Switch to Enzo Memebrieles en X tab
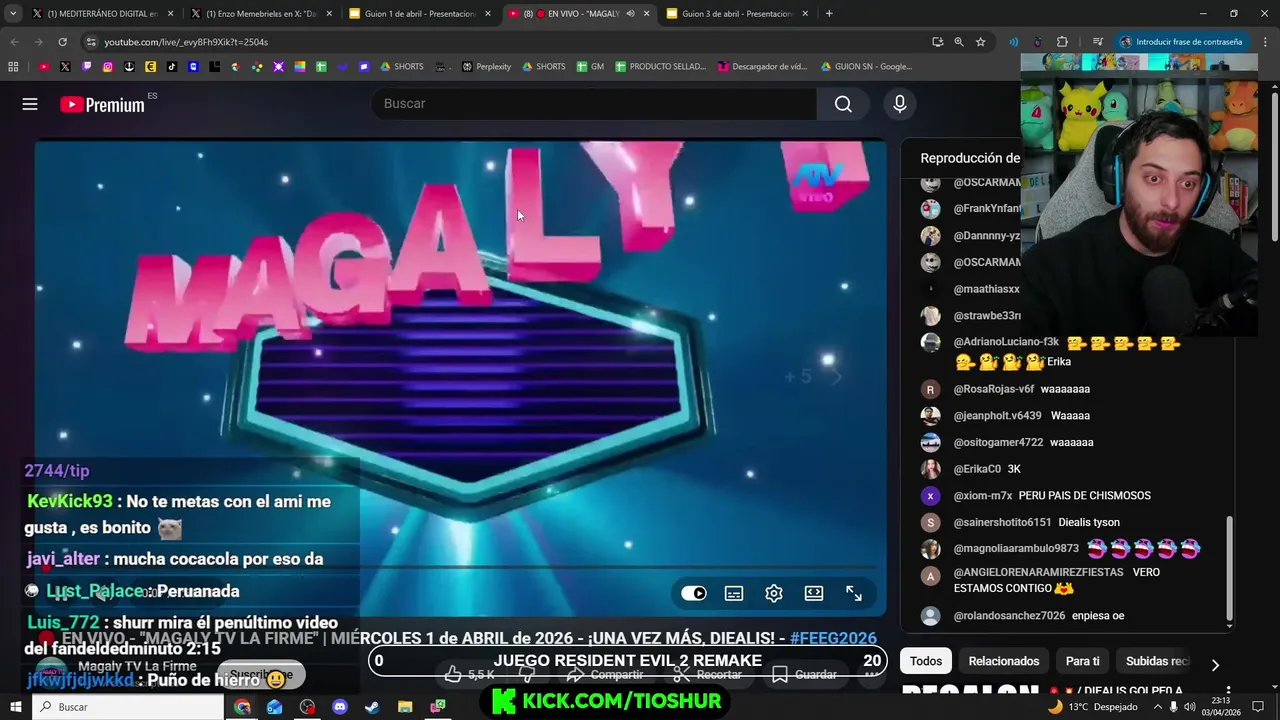The height and width of the screenshot is (720, 1280). coord(260,14)
